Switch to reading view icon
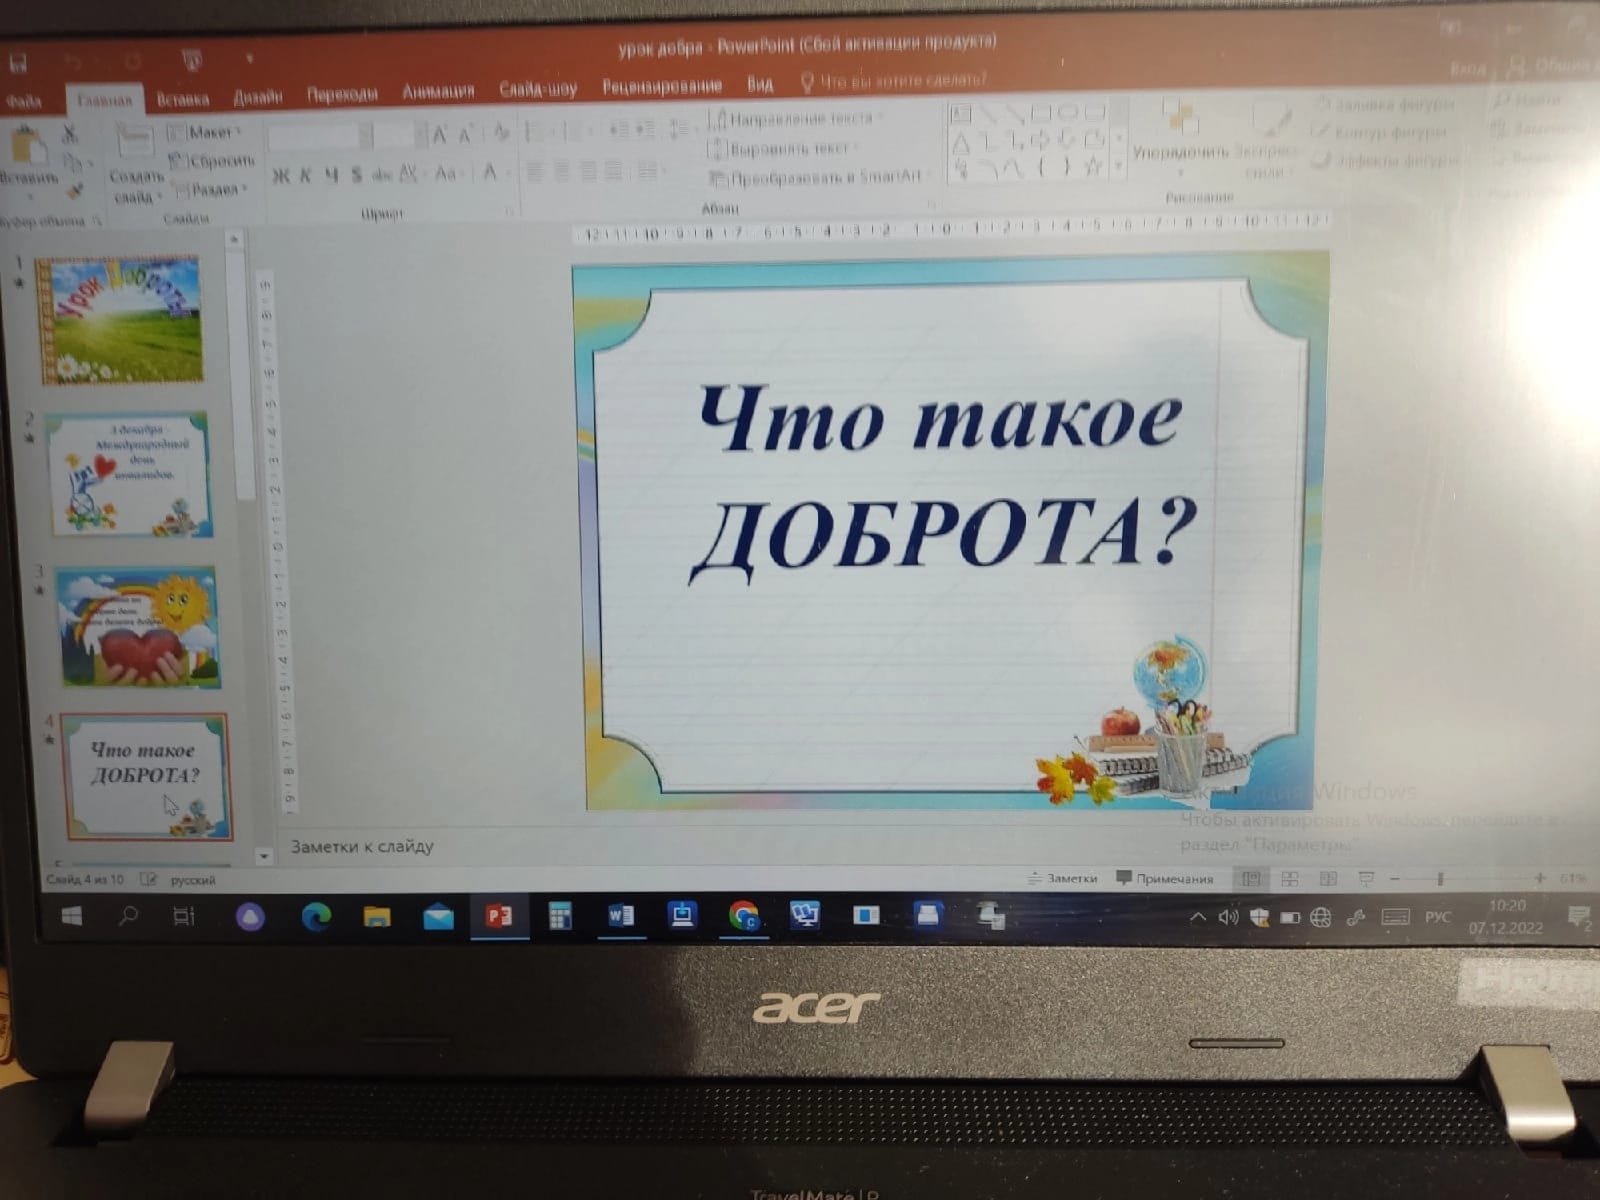1600x1200 pixels. tap(1328, 879)
